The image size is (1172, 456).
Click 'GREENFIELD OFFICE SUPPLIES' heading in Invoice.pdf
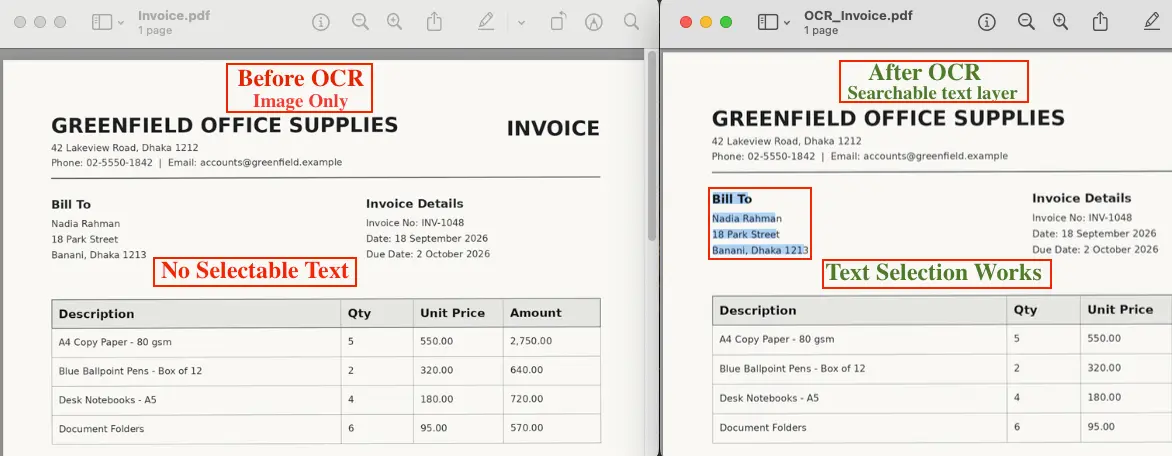click(224, 125)
